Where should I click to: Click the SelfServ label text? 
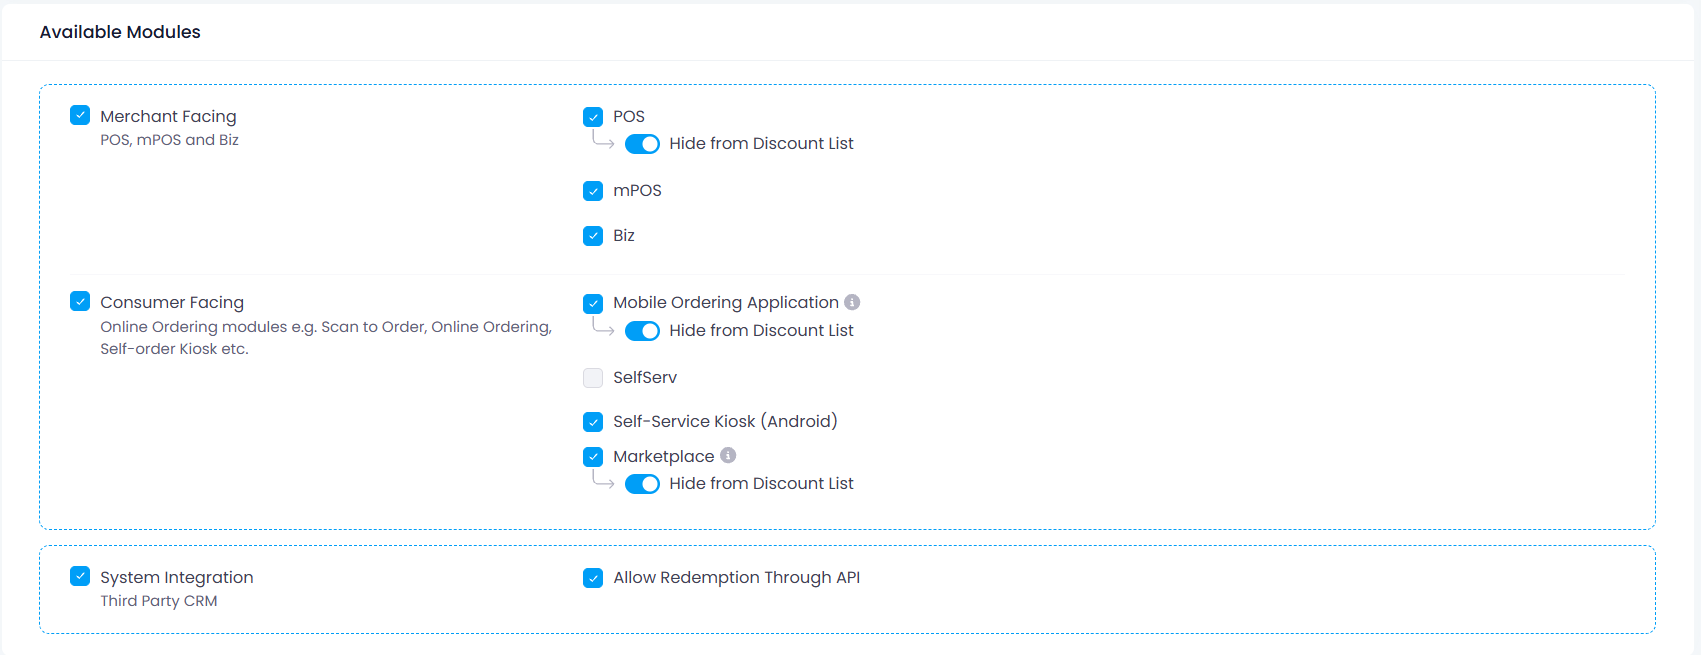pyautogui.click(x=645, y=377)
